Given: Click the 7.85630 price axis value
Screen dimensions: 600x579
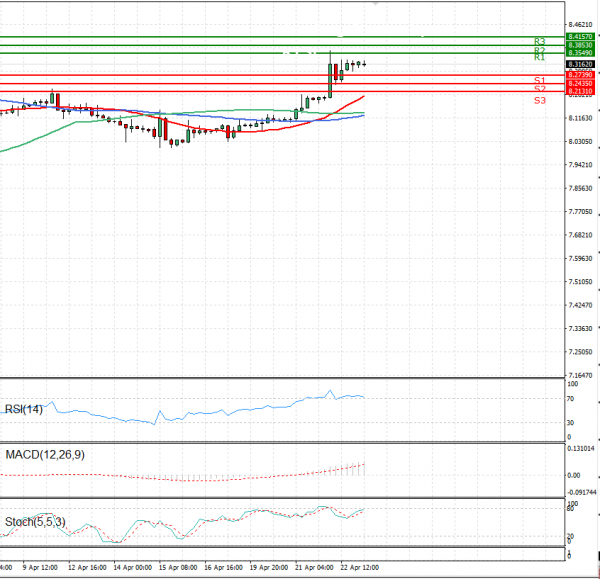Looking at the screenshot, I should click(580, 188).
